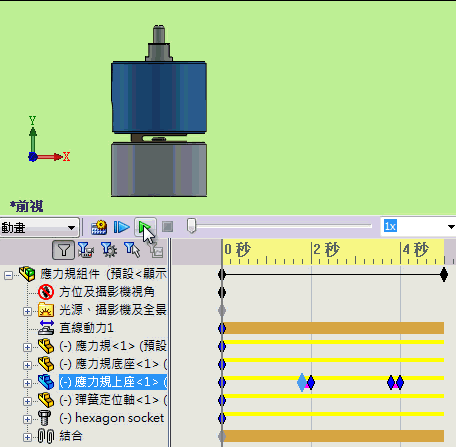Click the Filter Results icon
Image resolution: width=456 pixels, height=447 pixels.
pos(156,251)
